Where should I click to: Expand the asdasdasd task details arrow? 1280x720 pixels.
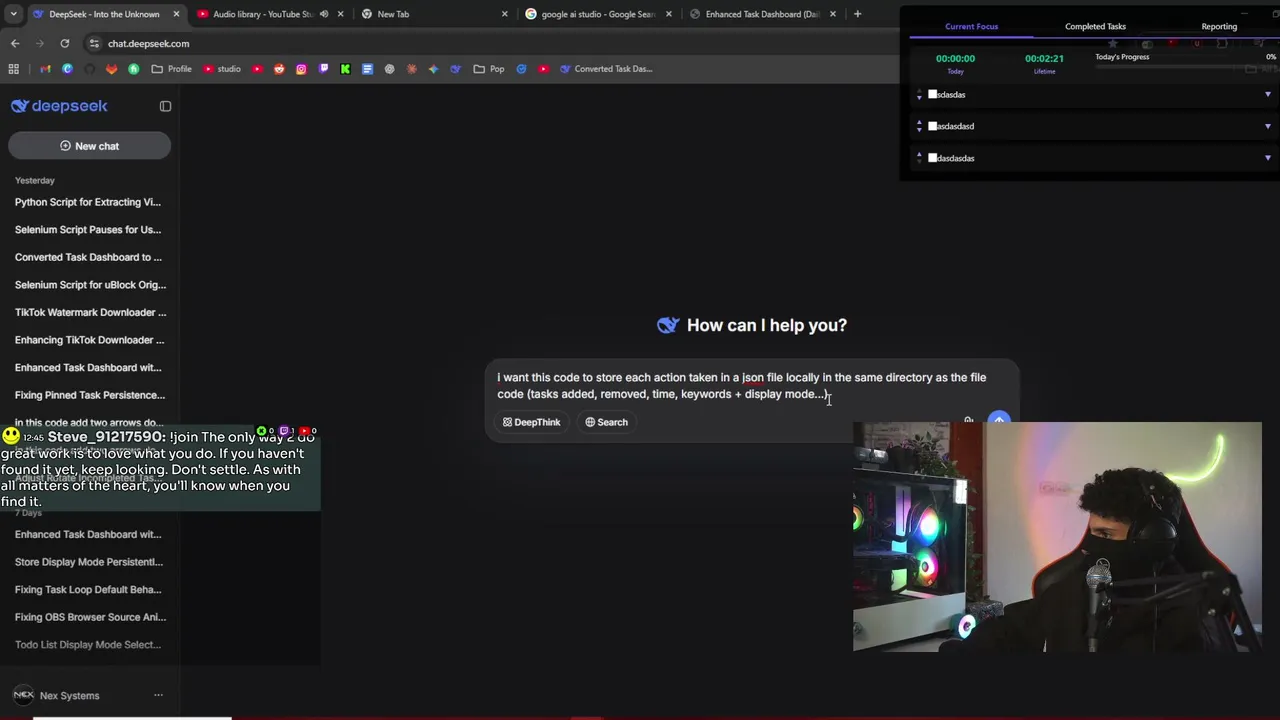tap(1267, 126)
